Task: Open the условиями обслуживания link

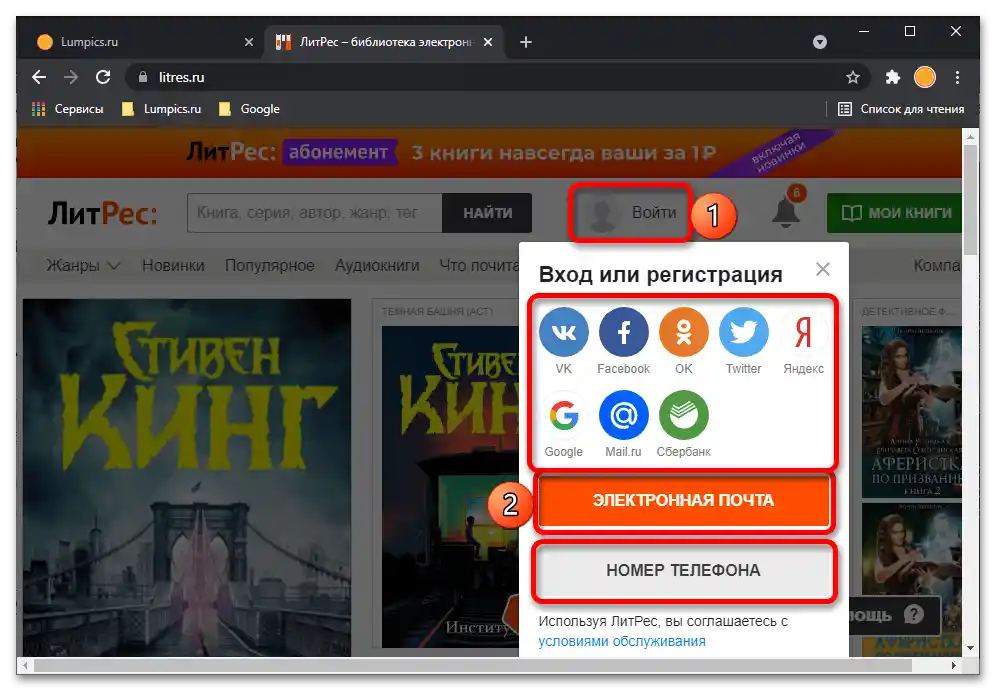Action: pos(622,641)
